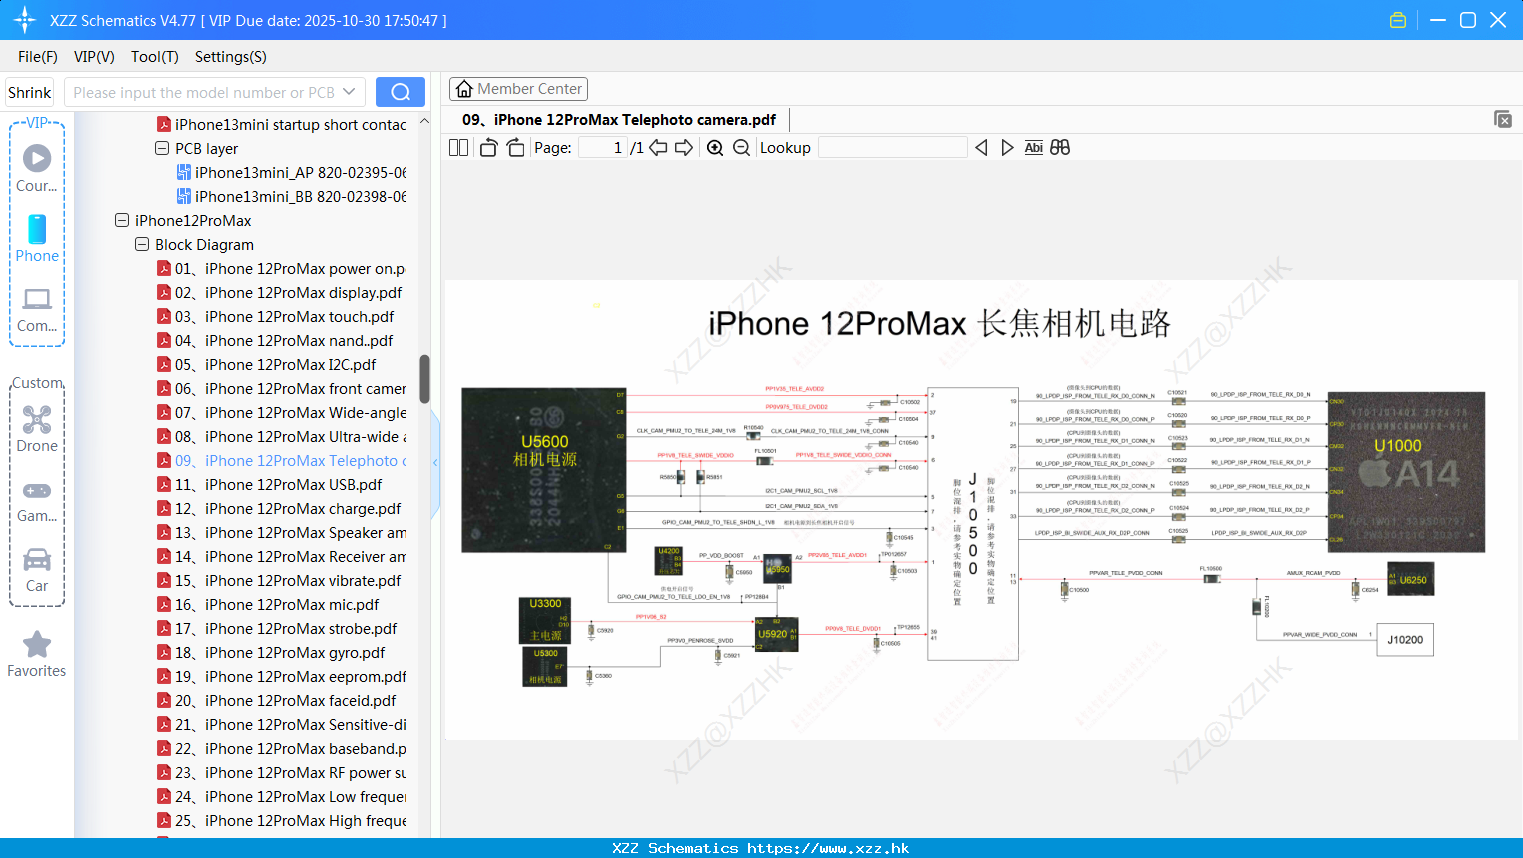This screenshot has width=1523, height=858.
Task: Open iPhone13mini_BB 820-02398 PCB file
Action: (x=291, y=196)
